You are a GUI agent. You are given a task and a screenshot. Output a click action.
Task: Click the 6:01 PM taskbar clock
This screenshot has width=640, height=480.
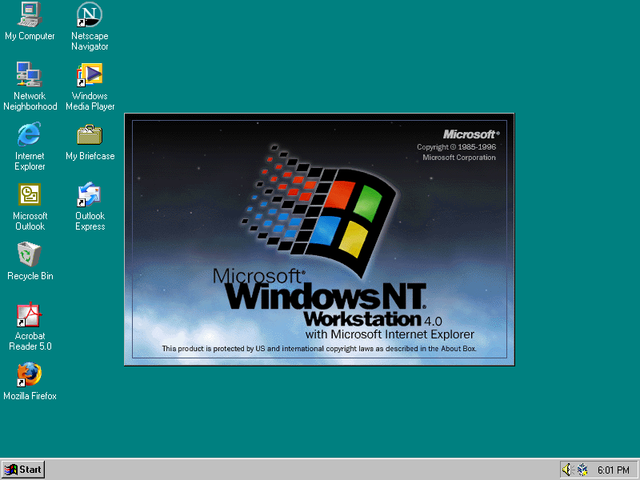(x=613, y=470)
